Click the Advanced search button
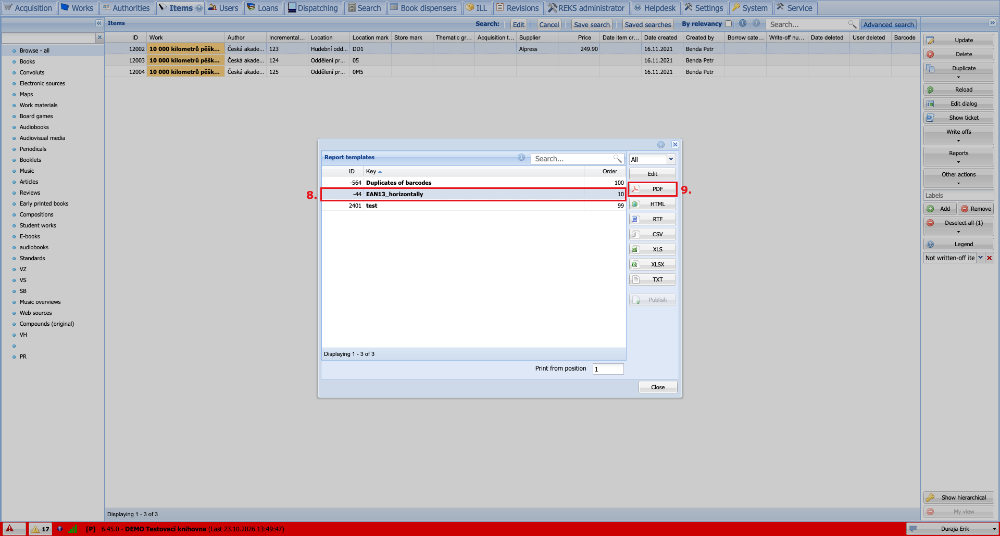 tap(888, 24)
